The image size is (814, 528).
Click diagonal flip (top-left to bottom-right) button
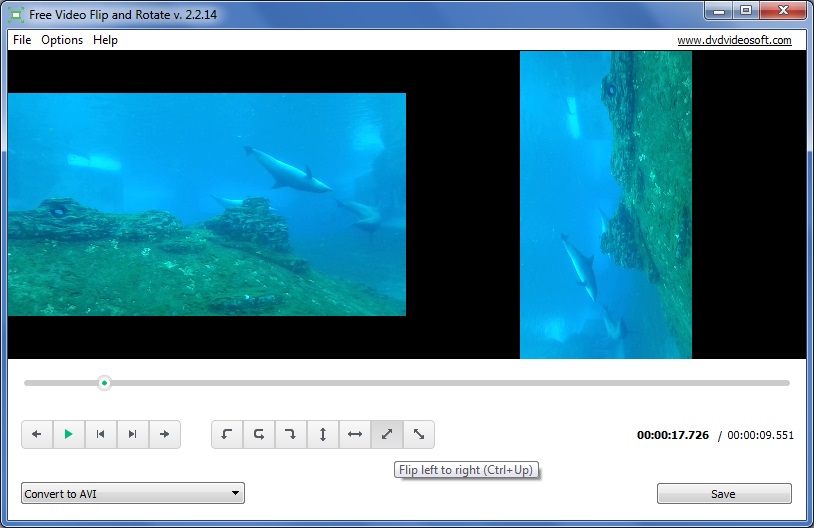click(418, 434)
